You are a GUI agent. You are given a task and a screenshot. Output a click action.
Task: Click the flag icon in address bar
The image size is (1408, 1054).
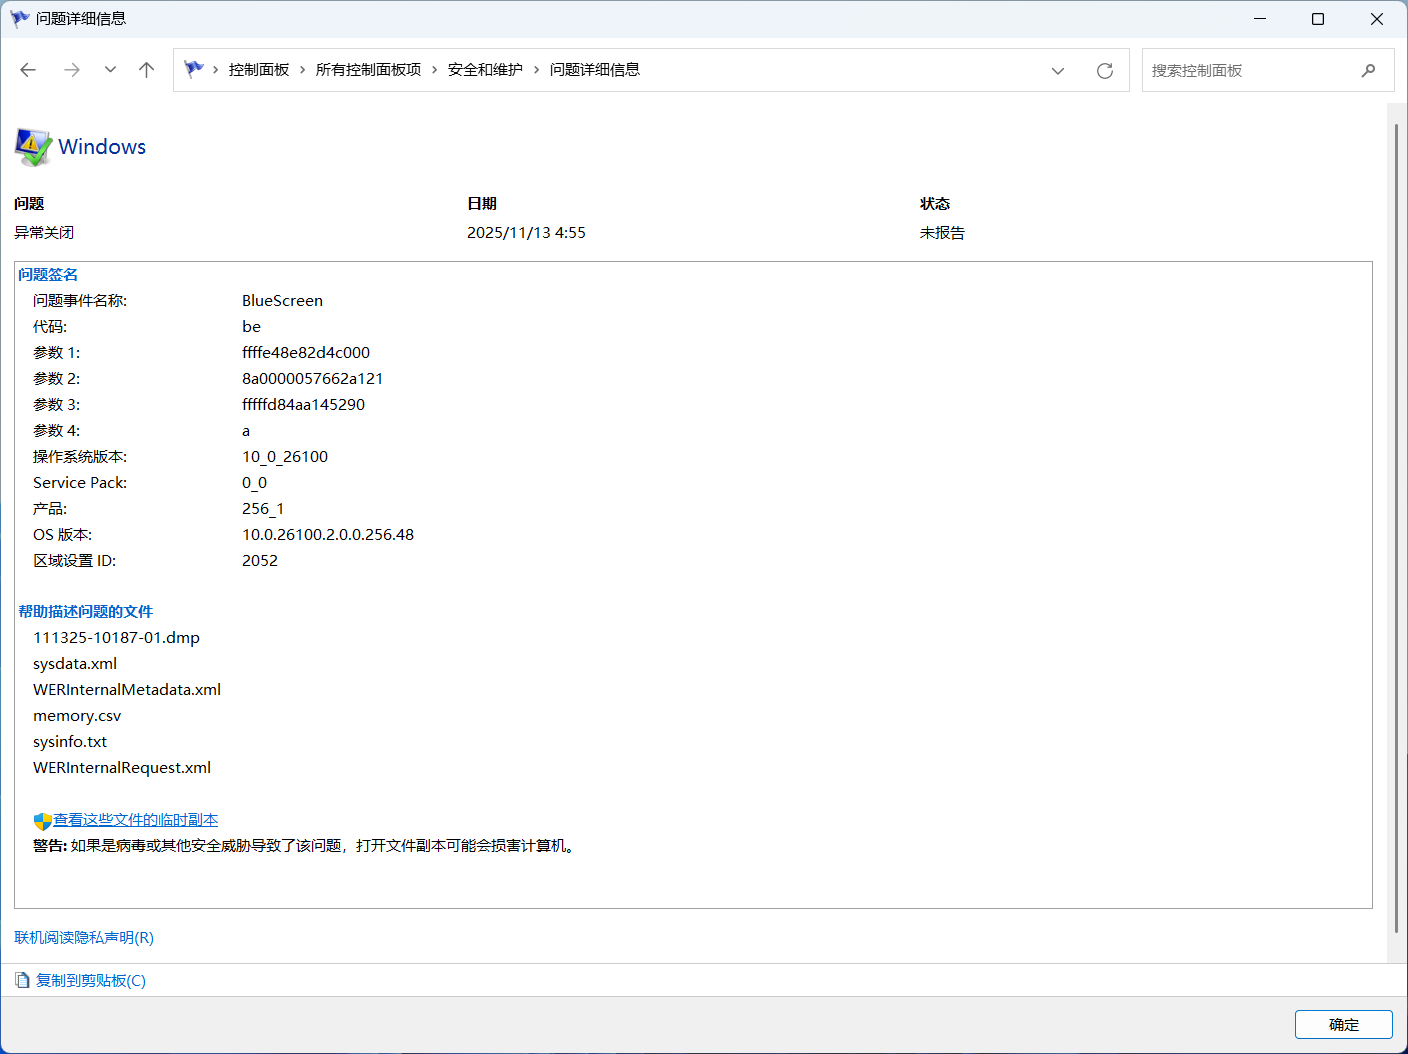(x=194, y=69)
